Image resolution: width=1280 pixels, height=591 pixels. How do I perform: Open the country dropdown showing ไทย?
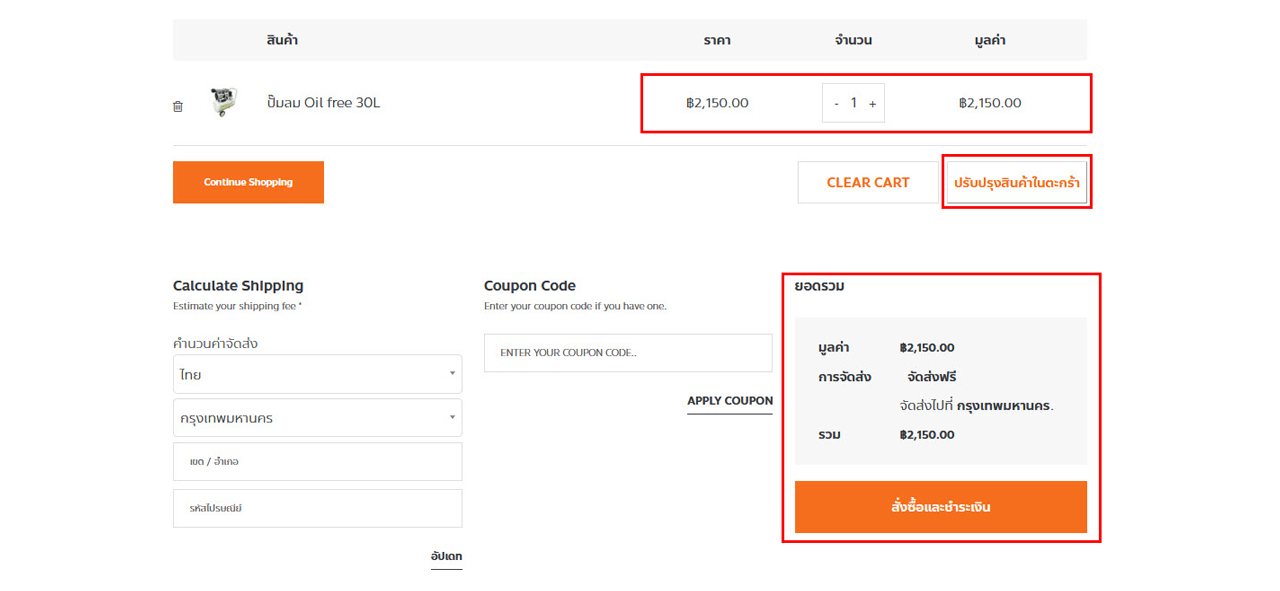317,374
